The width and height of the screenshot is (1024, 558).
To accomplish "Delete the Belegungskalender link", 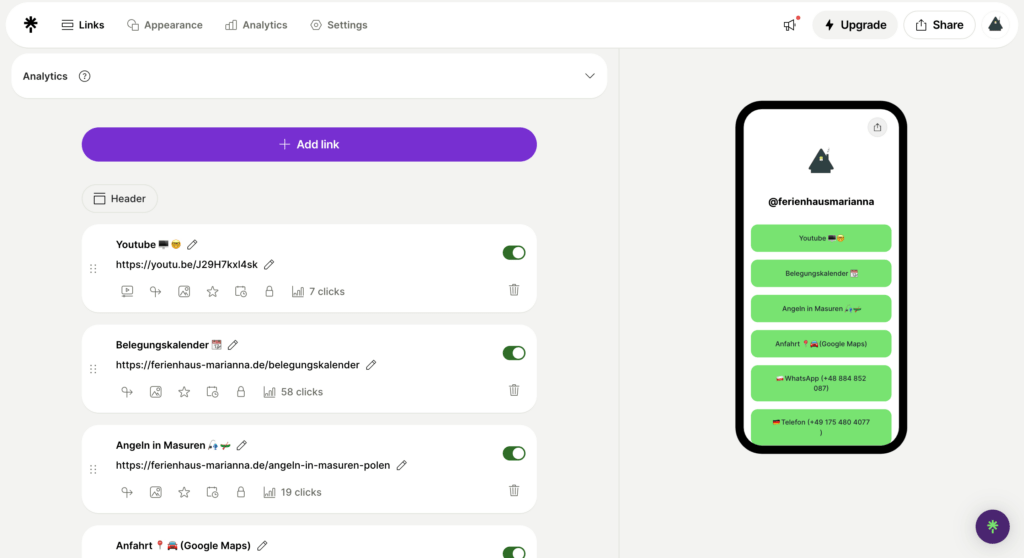I will click(514, 390).
